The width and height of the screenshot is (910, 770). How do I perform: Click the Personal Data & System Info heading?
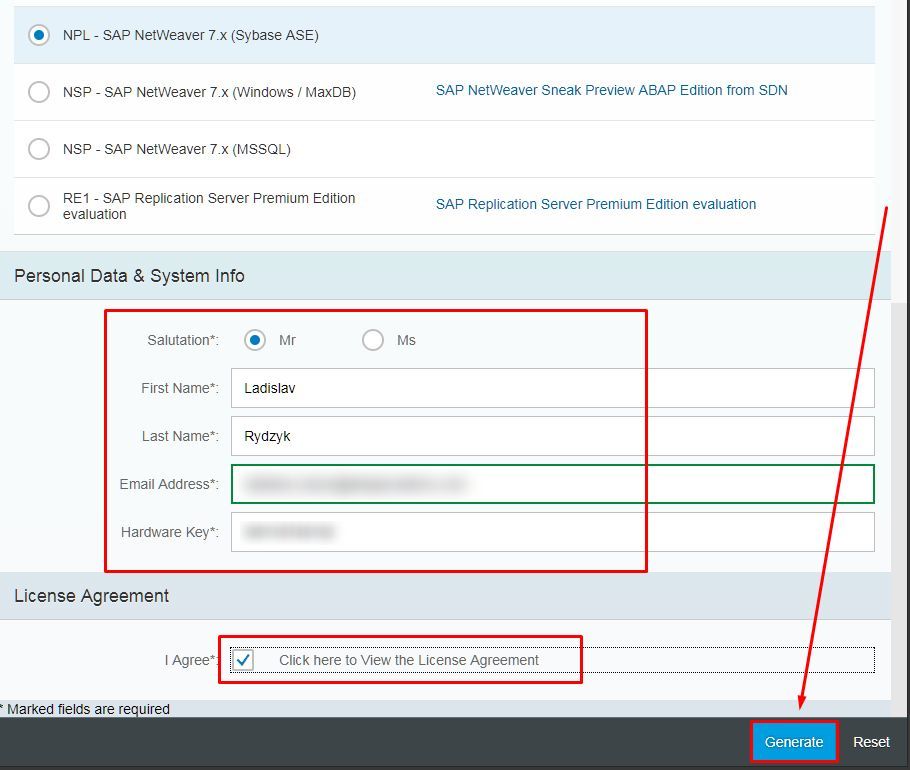tap(129, 276)
